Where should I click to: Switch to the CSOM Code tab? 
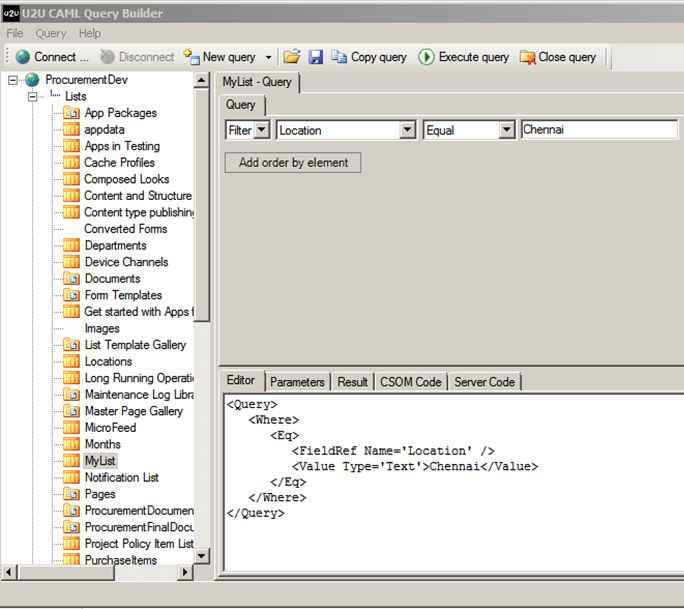click(410, 382)
